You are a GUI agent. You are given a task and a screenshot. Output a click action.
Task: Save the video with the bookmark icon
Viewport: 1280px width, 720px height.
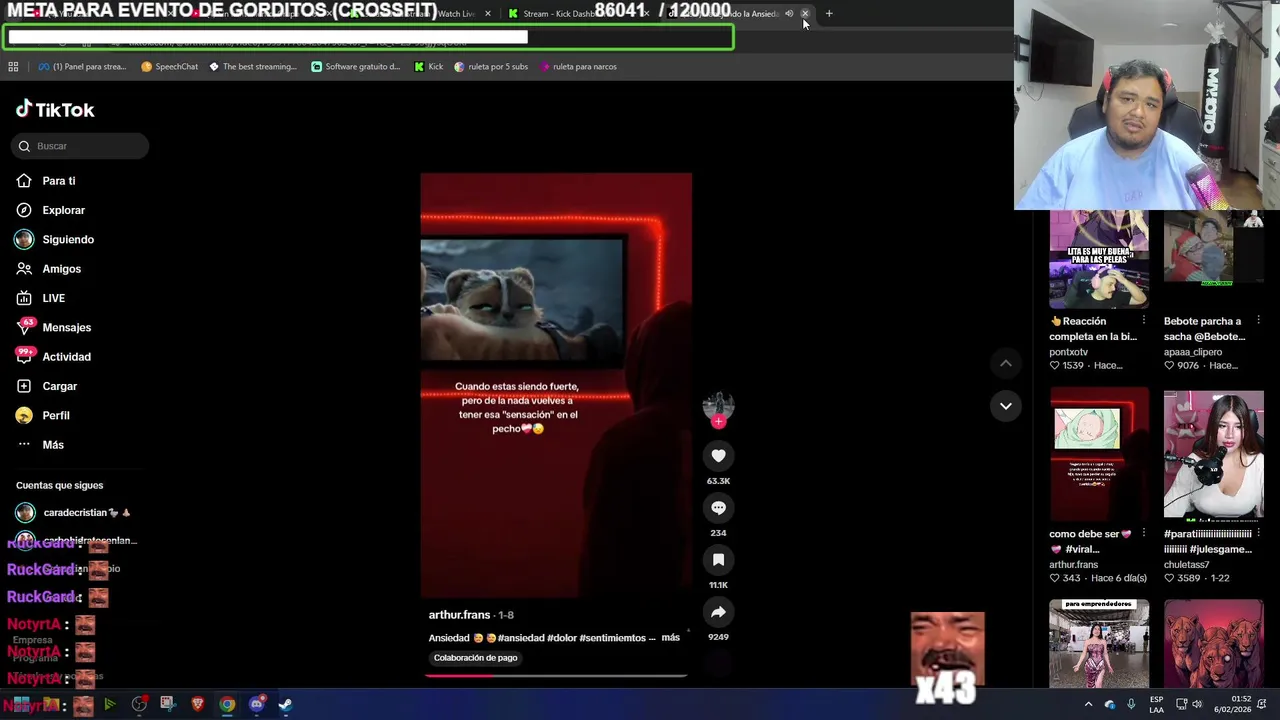[x=718, y=560]
